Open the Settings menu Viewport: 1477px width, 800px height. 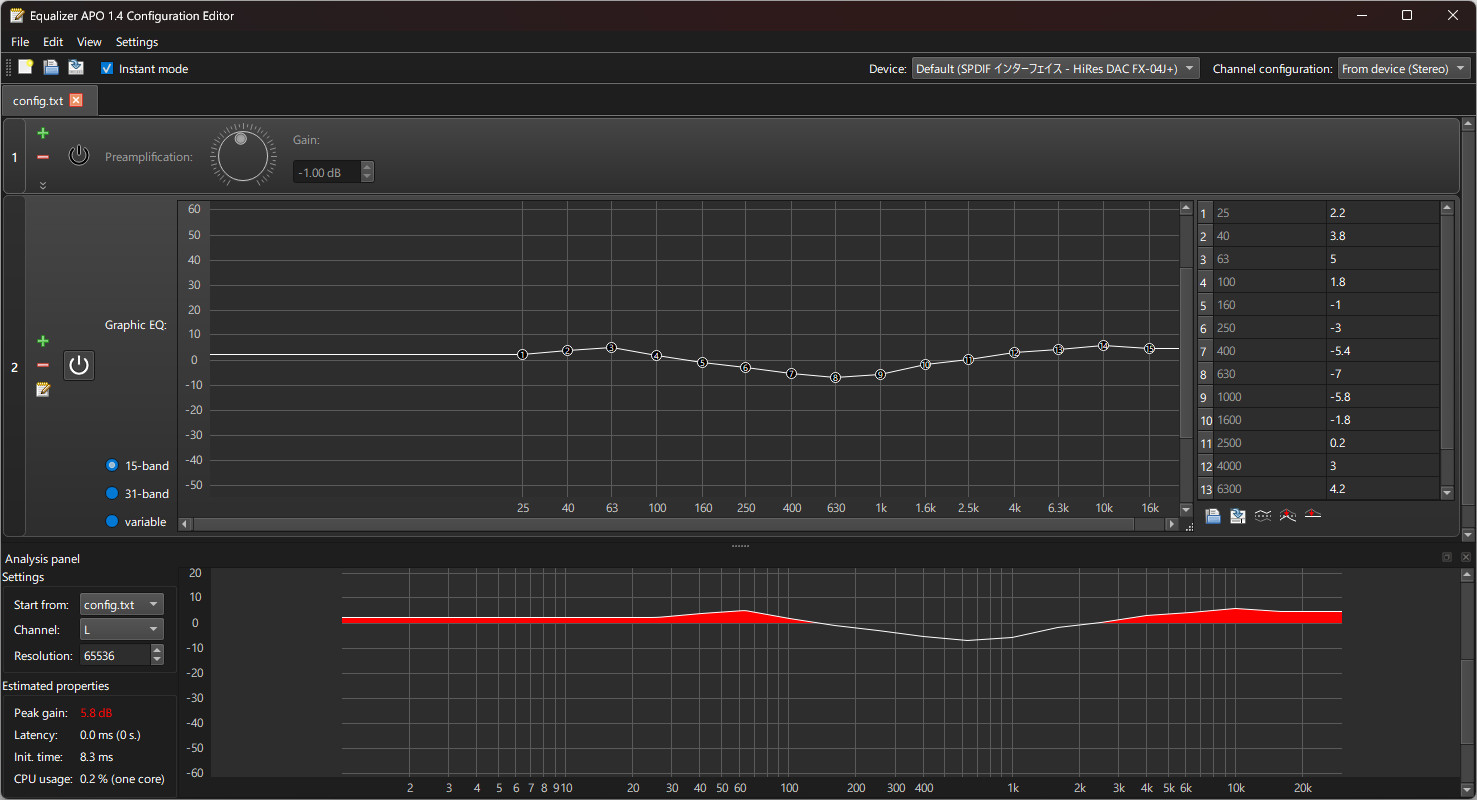pyautogui.click(x=137, y=42)
